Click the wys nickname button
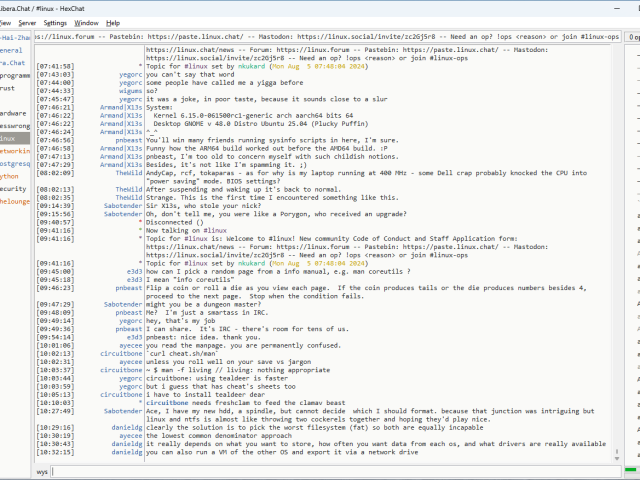The width and height of the screenshot is (640, 480). click(x=42, y=470)
